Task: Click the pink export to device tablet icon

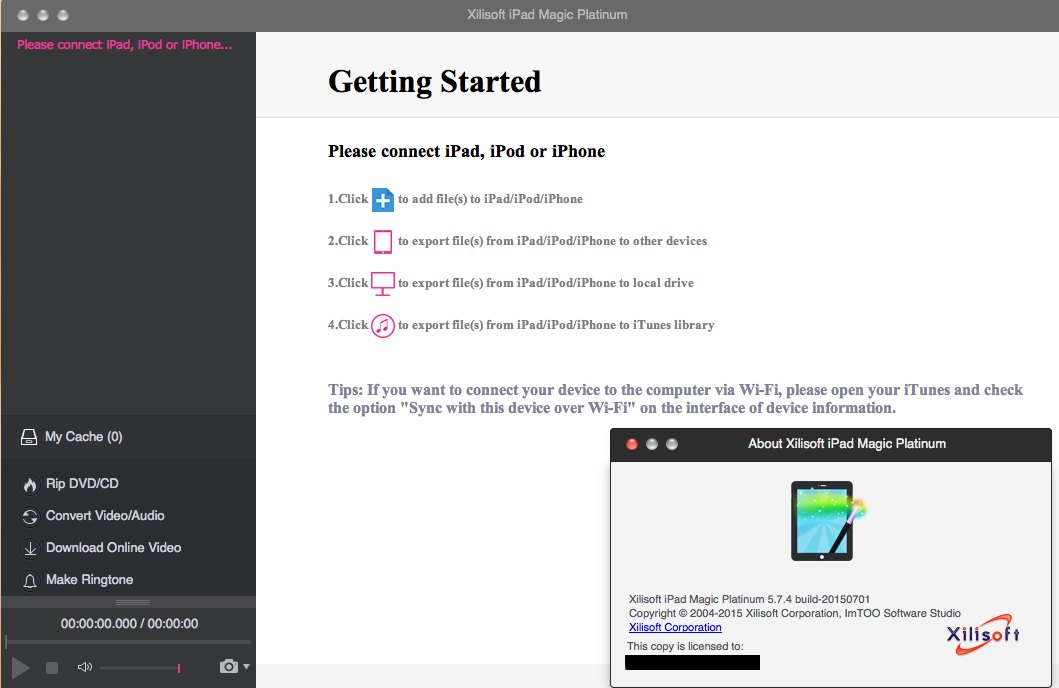Action: [x=383, y=242]
